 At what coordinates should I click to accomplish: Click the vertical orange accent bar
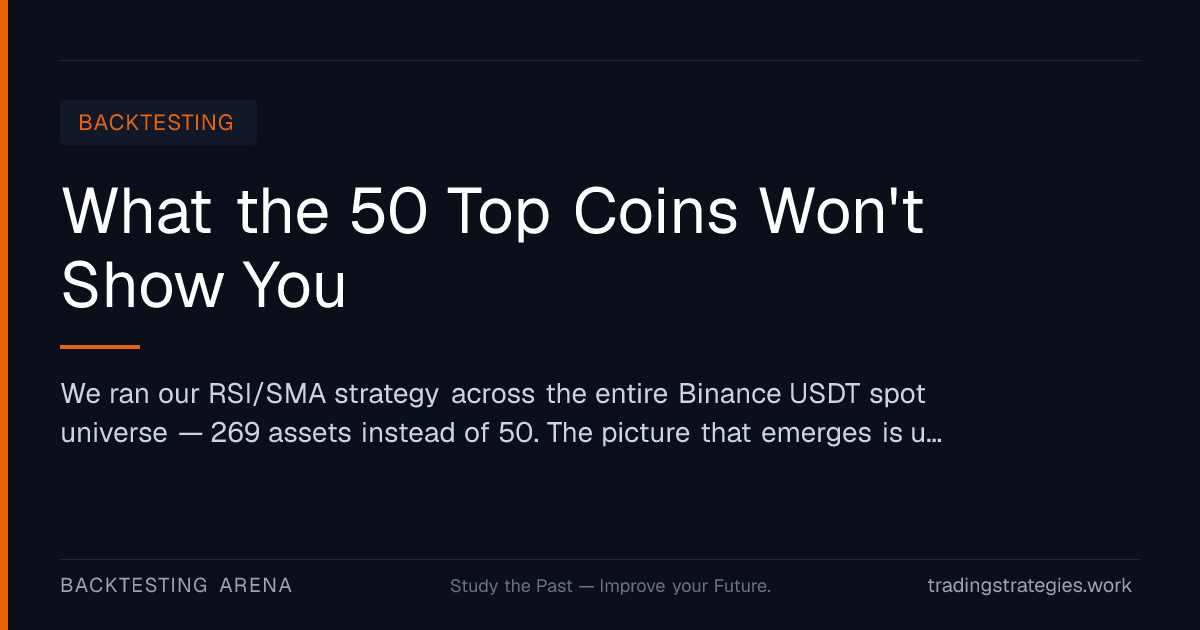coord(4,315)
